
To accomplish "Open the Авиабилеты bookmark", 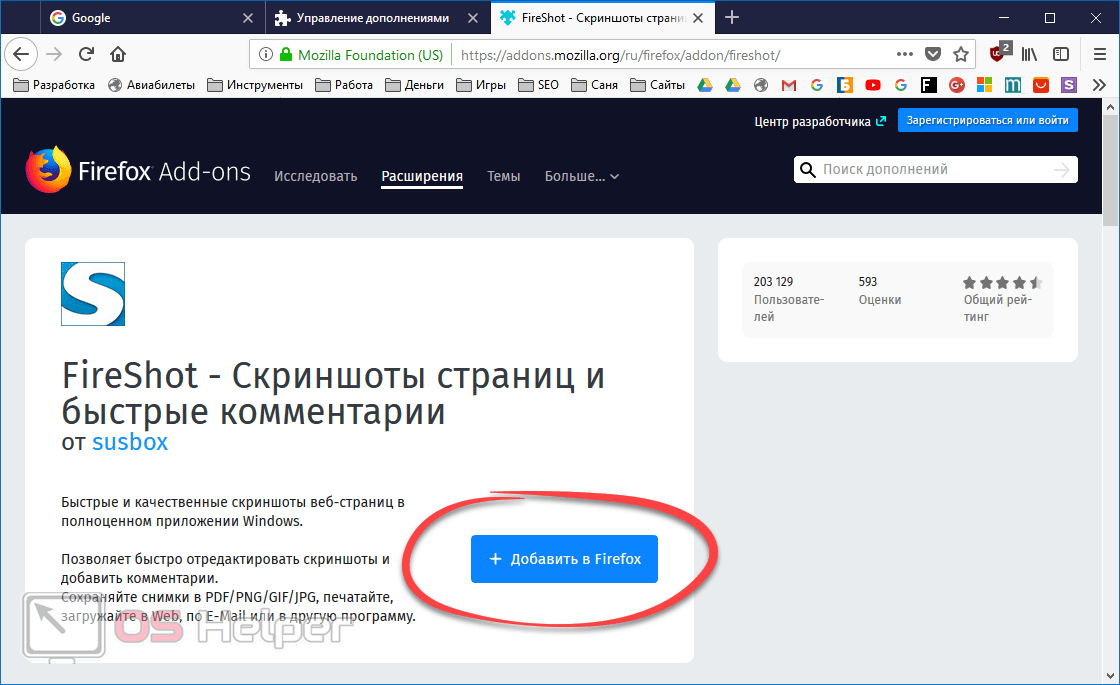I will (151, 85).
